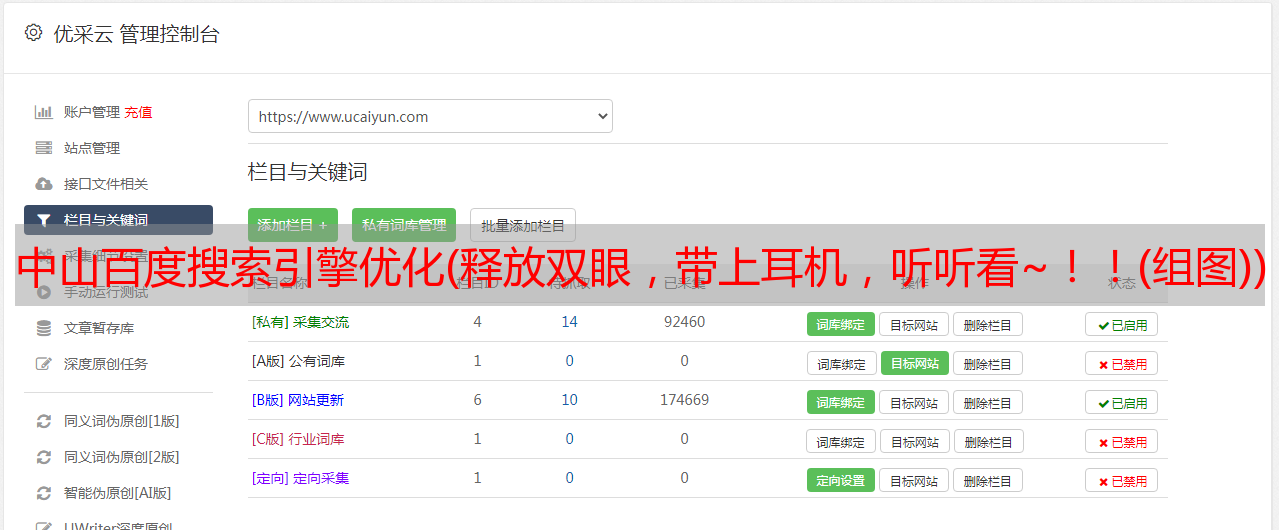Click 目标网站 for 定向采集 row
The height and width of the screenshot is (530, 1279).
[x=914, y=480]
